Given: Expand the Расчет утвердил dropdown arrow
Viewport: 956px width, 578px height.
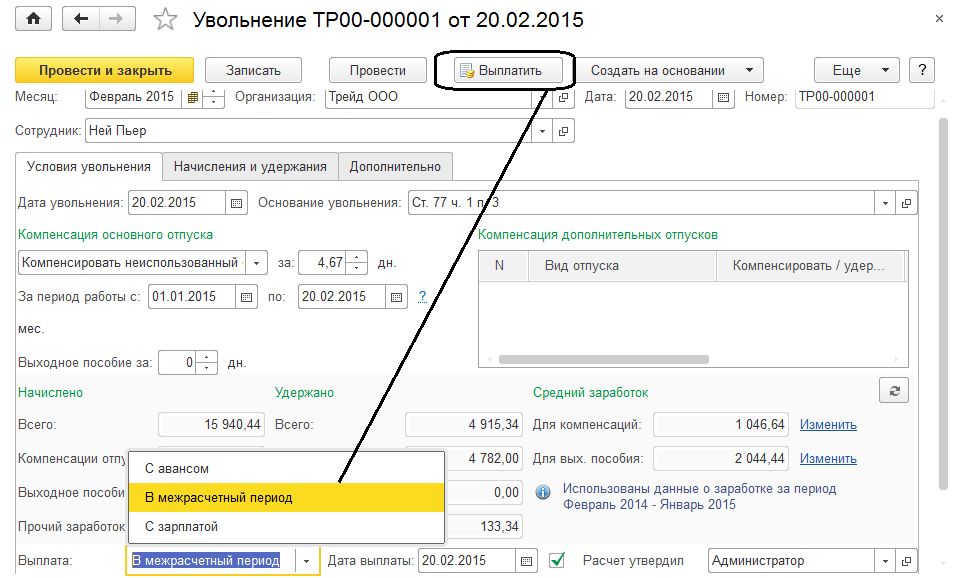Looking at the screenshot, I should point(885,561).
